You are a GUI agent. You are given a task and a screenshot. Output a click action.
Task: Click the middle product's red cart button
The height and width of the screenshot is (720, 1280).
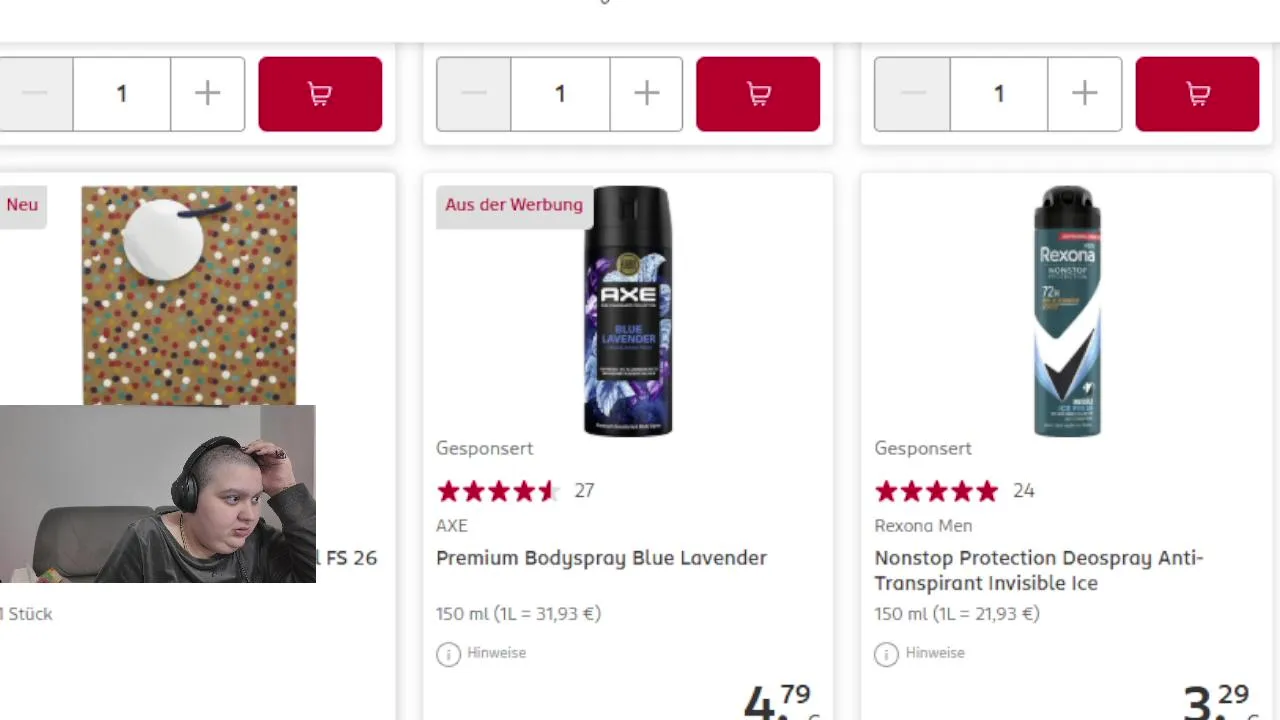click(758, 94)
